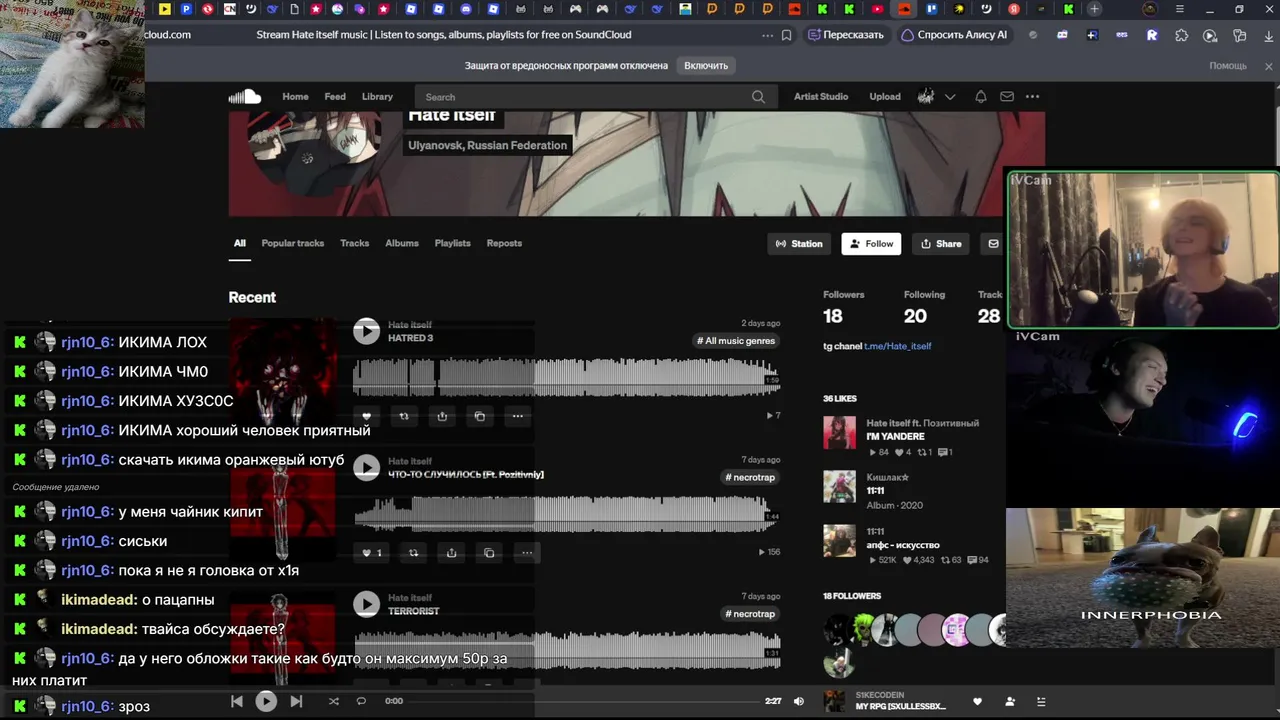Seek within the HATRED 3 waveform

tap(565, 378)
